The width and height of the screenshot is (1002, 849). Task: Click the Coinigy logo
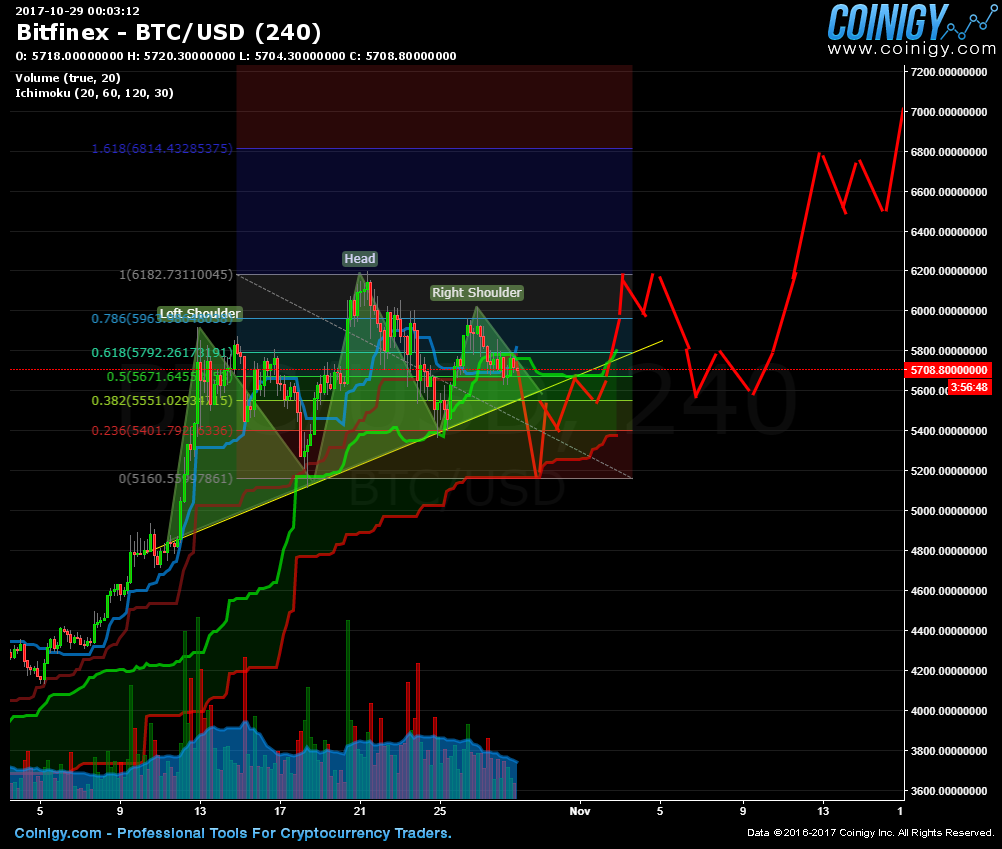click(911, 22)
